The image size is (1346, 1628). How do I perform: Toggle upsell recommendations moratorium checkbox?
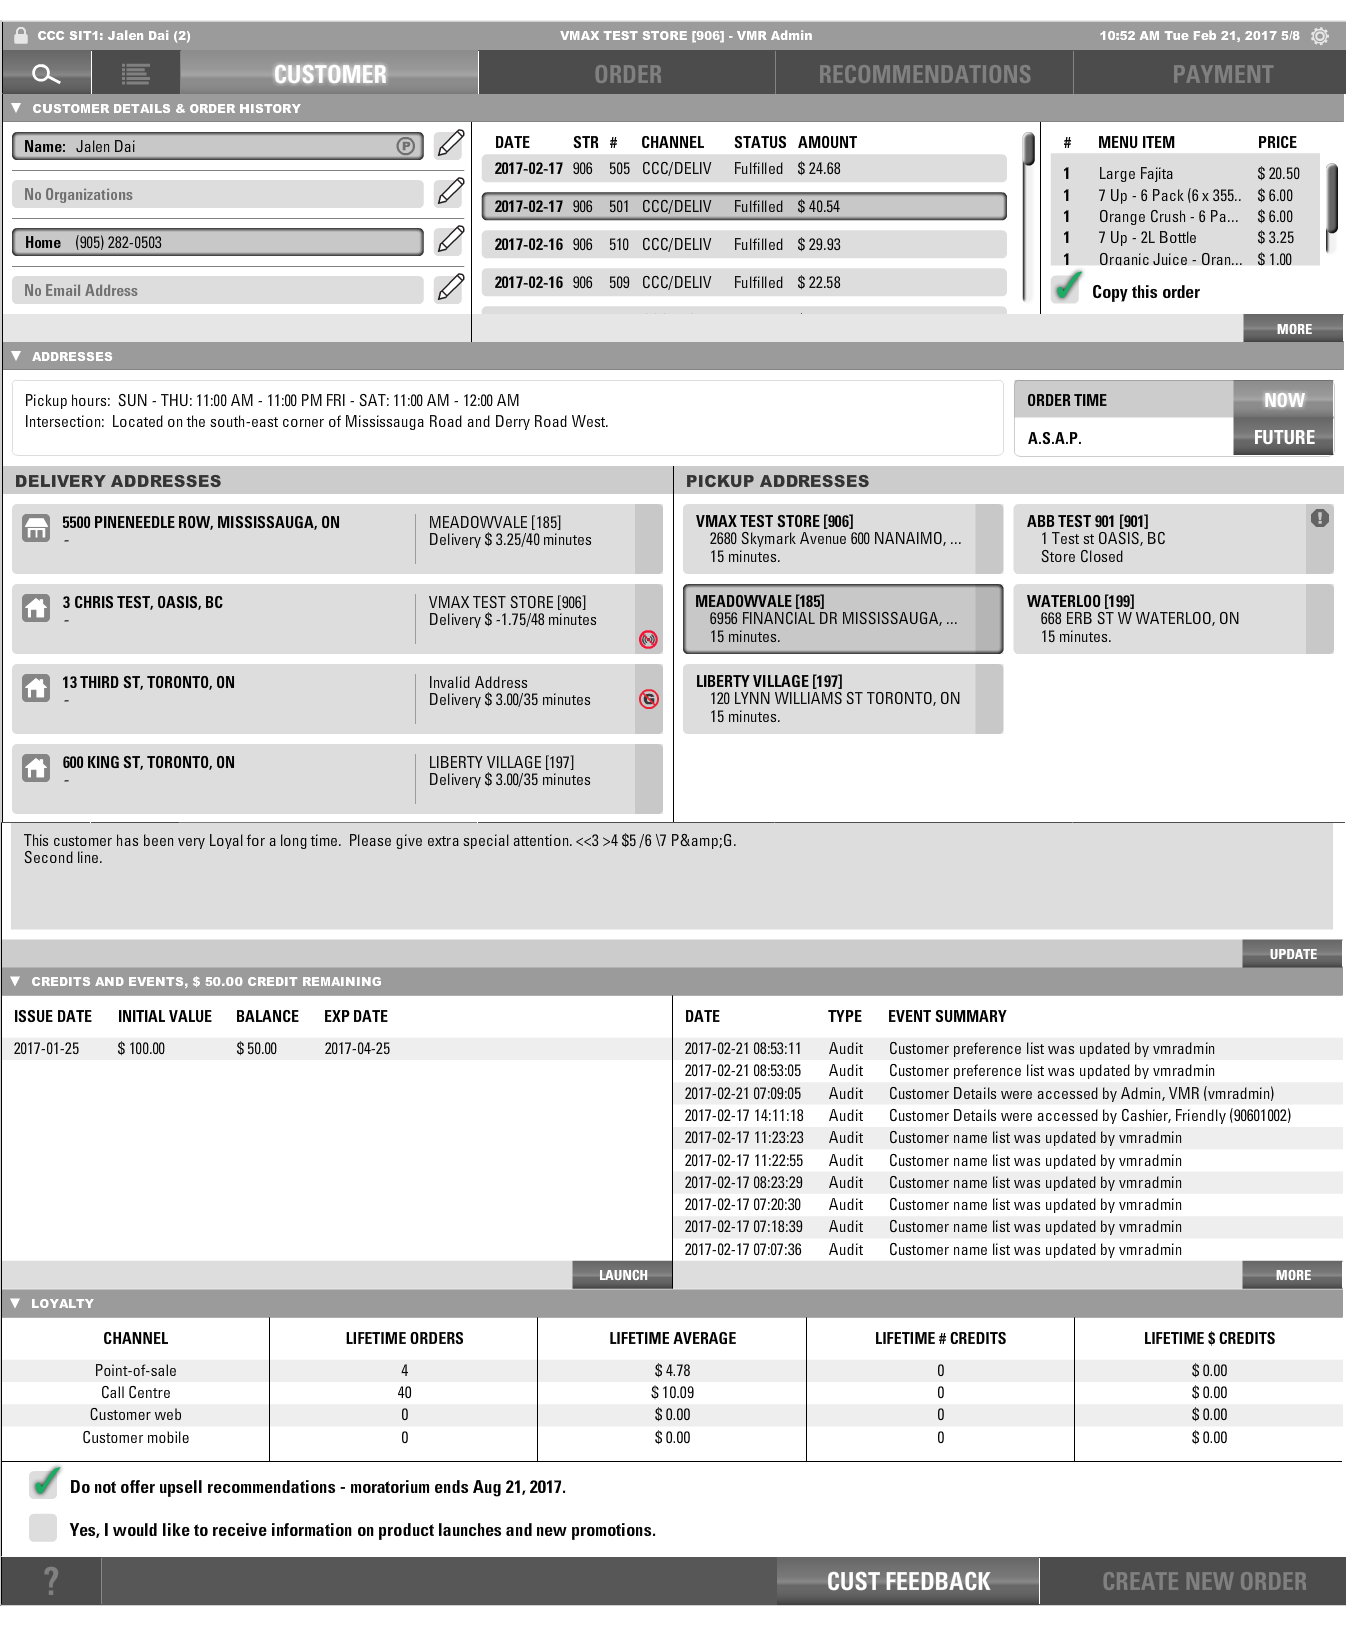point(44,1483)
